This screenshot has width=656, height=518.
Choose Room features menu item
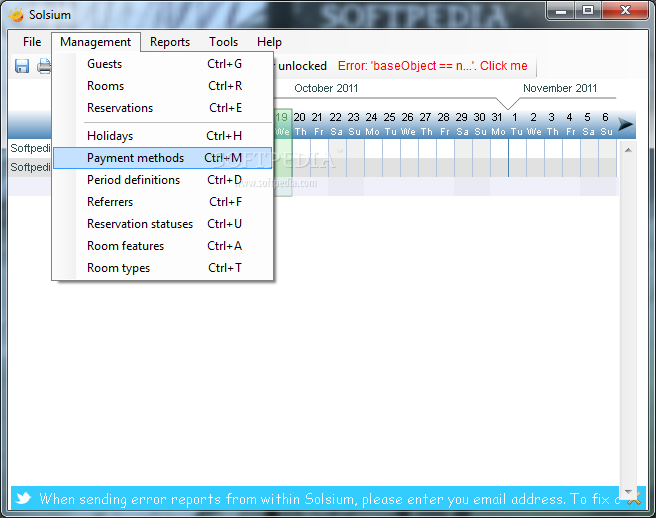point(163,246)
